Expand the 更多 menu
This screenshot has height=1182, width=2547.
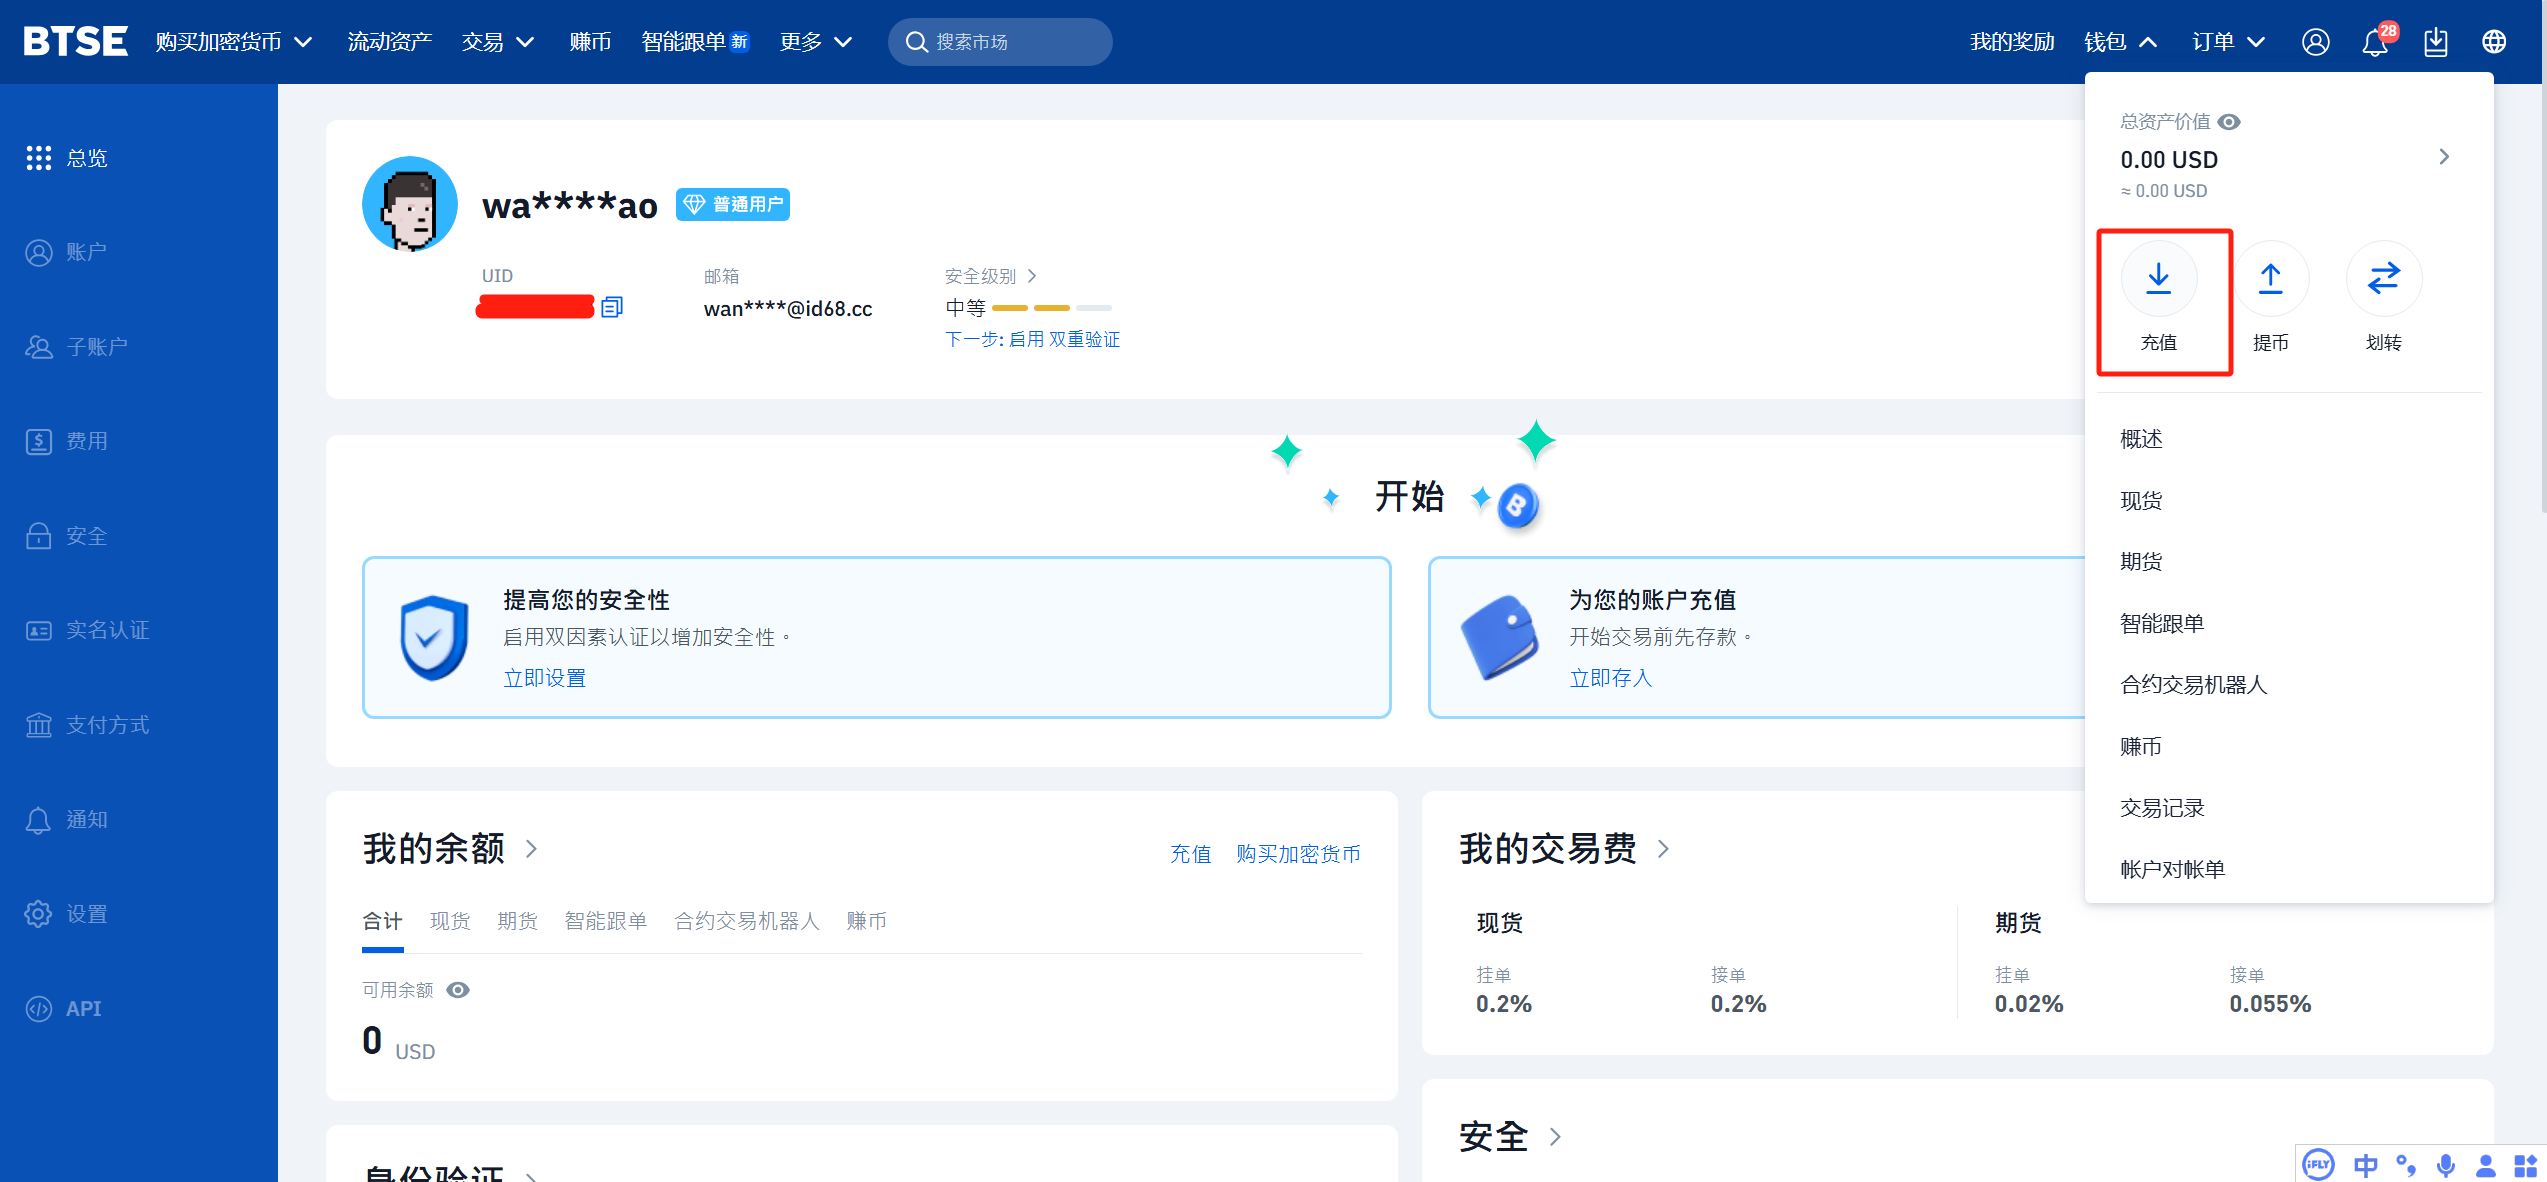815,42
